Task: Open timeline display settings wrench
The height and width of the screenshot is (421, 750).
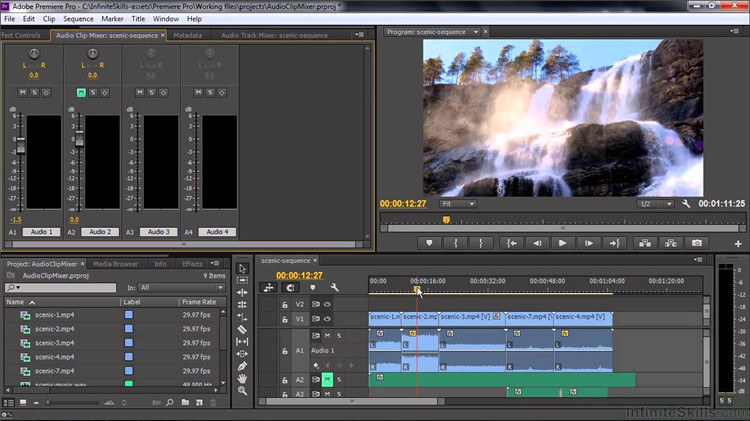Action: click(334, 287)
